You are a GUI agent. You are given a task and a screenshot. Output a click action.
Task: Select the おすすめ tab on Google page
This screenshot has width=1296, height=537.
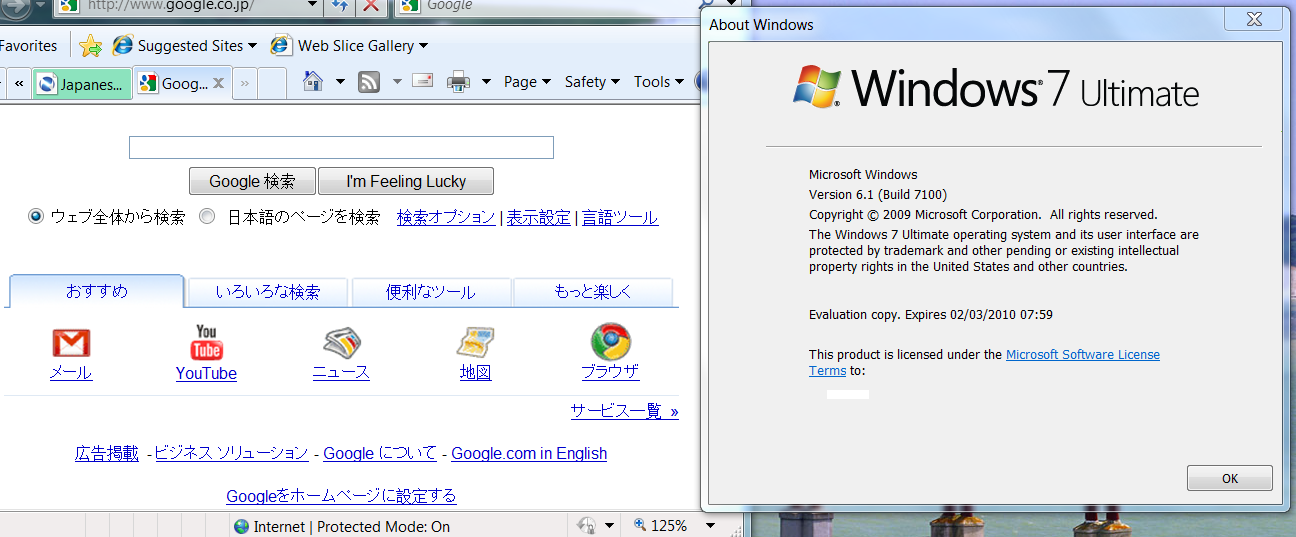tap(97, 292)
